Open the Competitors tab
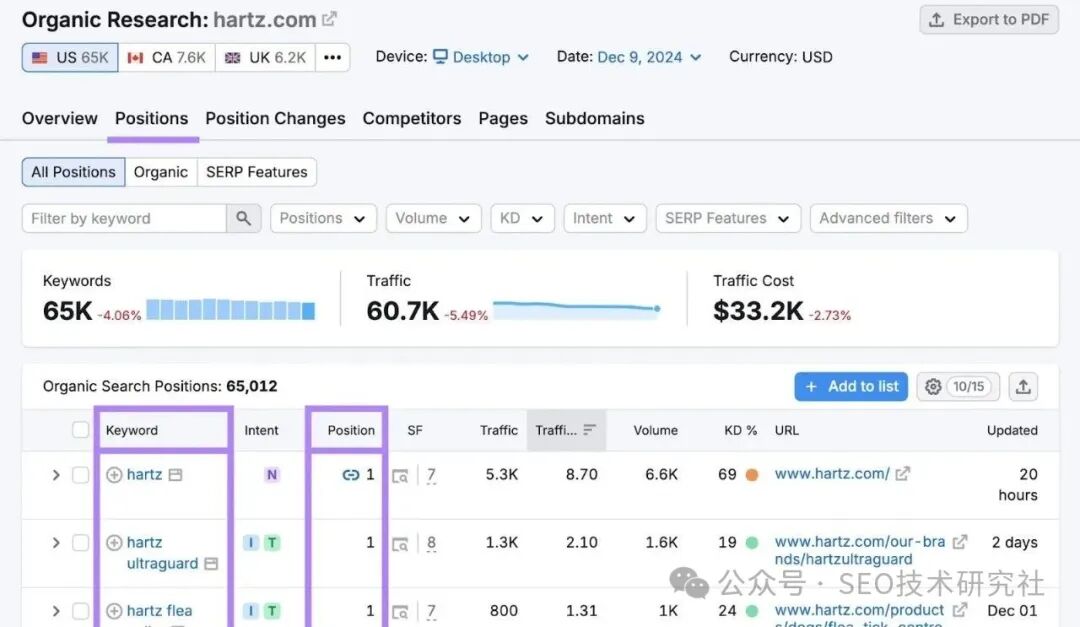Viewport: 1080px width, 627px height. point(411,118)
